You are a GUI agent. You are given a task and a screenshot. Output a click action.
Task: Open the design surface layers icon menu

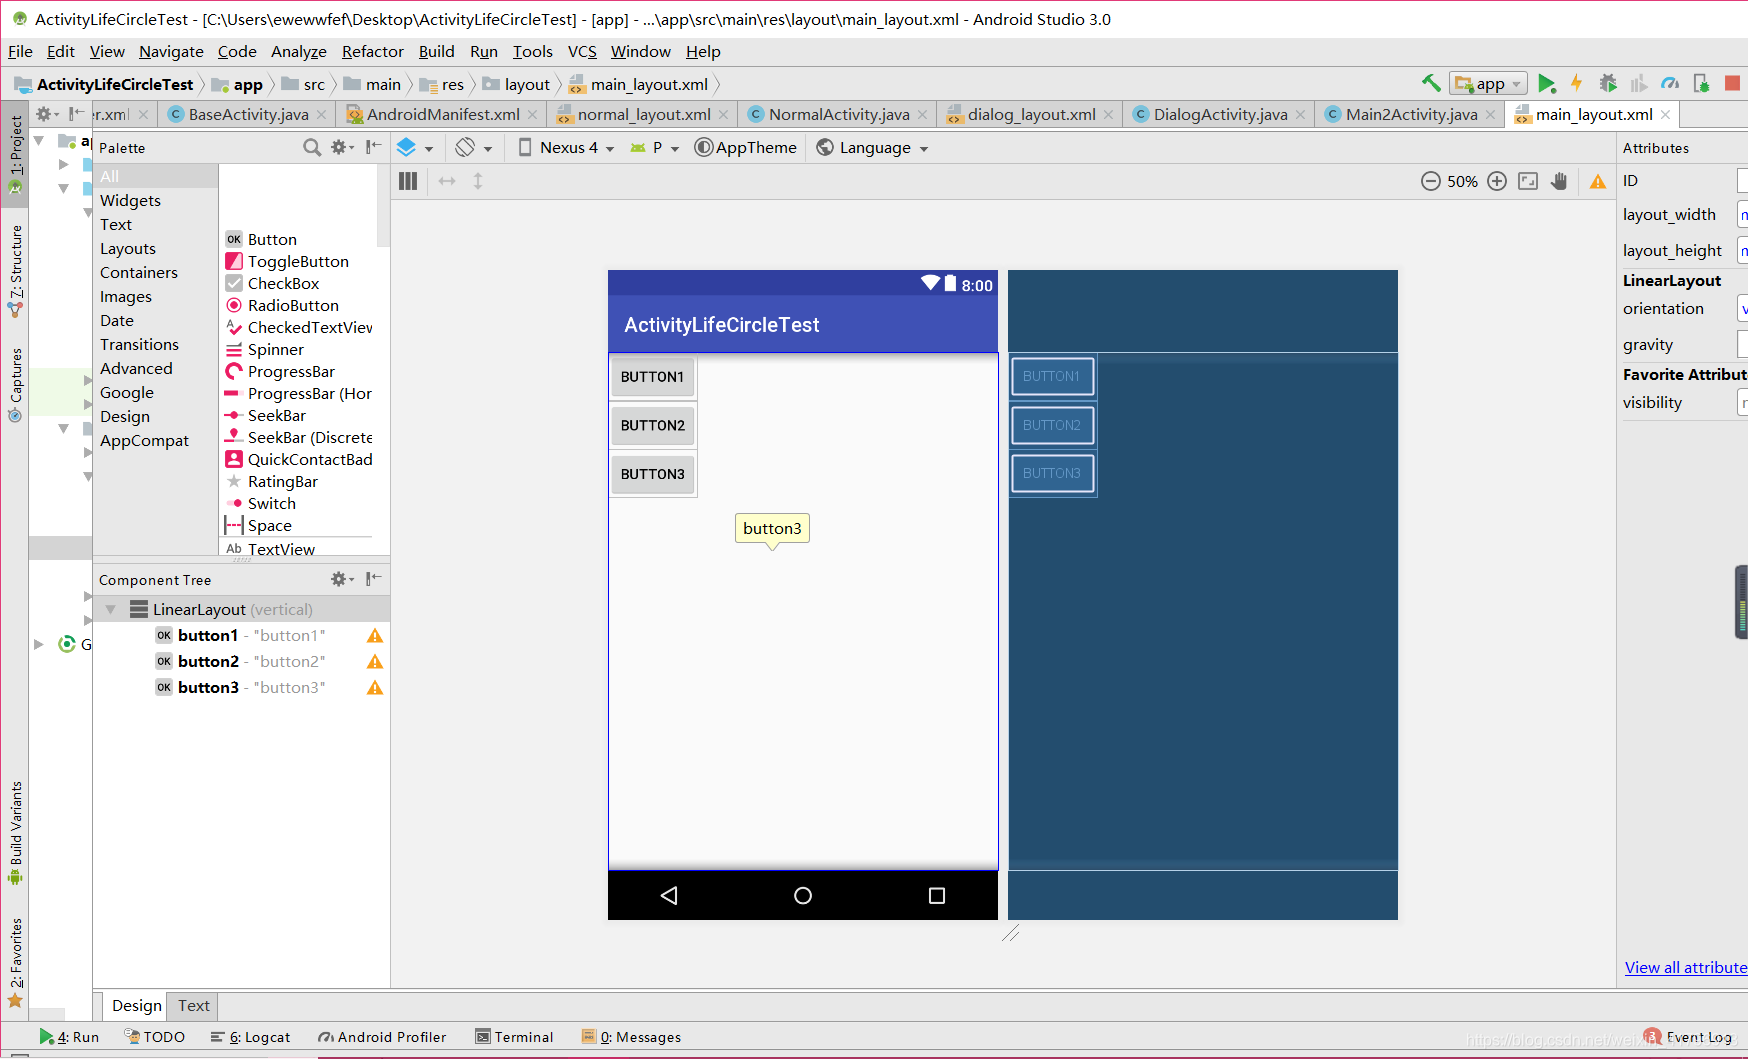pyautogui.click(x=414, y=148)
